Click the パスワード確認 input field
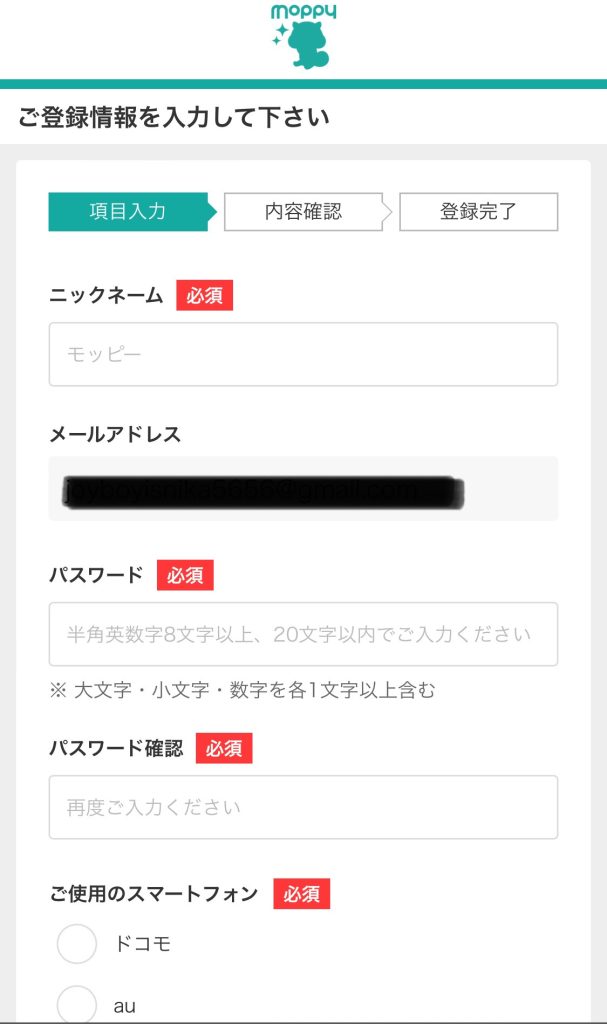This screenshot has width=607, height=1024. tap(303, 807)
